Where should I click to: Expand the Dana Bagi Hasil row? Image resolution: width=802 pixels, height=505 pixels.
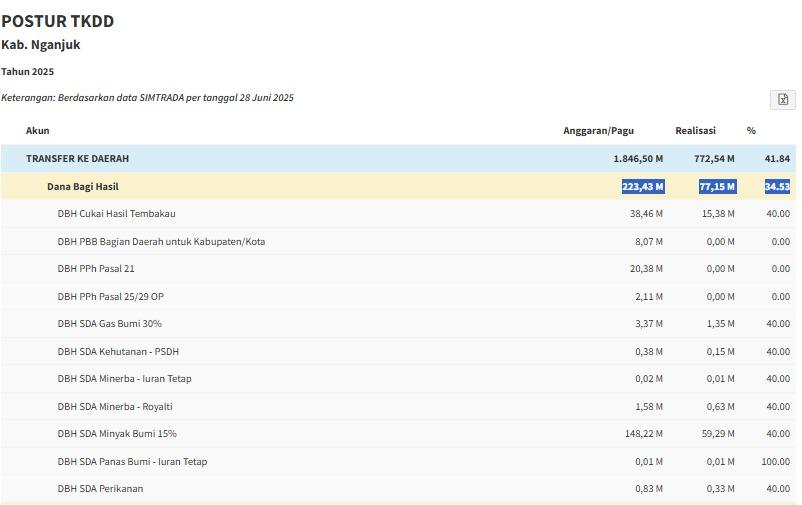pos(83,187)
